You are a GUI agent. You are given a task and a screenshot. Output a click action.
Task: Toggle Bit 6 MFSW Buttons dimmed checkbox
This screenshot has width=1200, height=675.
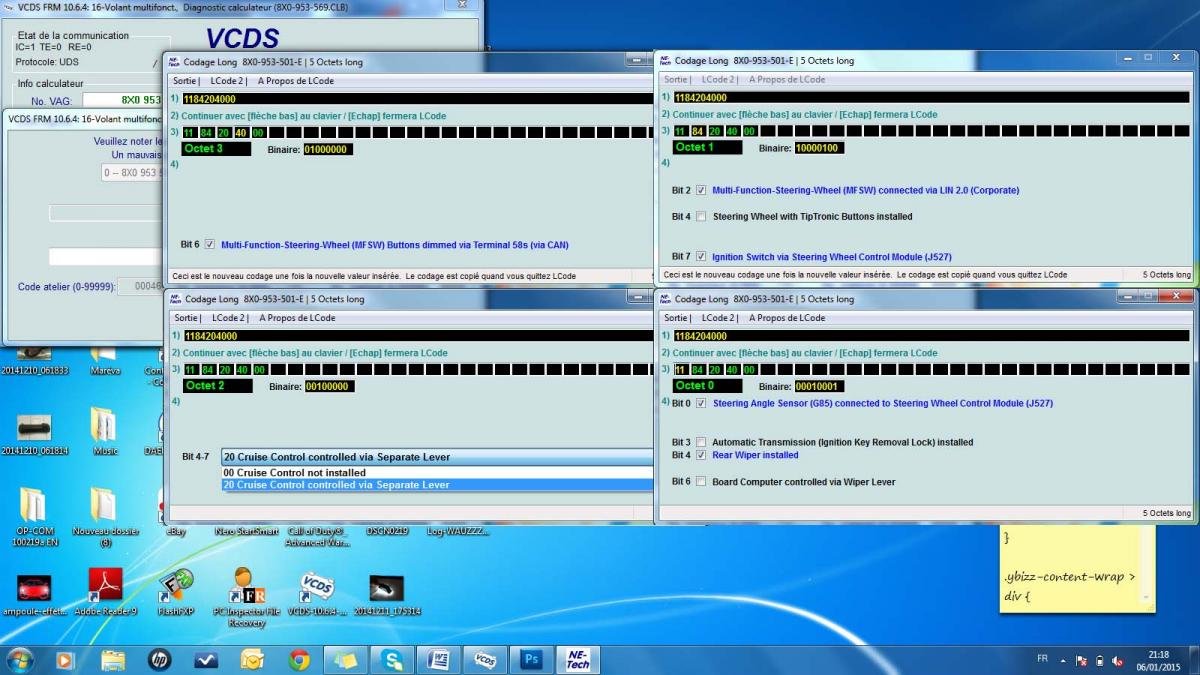click(209, 244)
